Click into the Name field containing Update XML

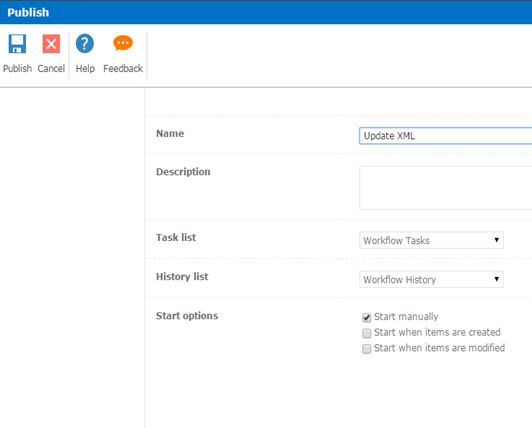[445, 136]
